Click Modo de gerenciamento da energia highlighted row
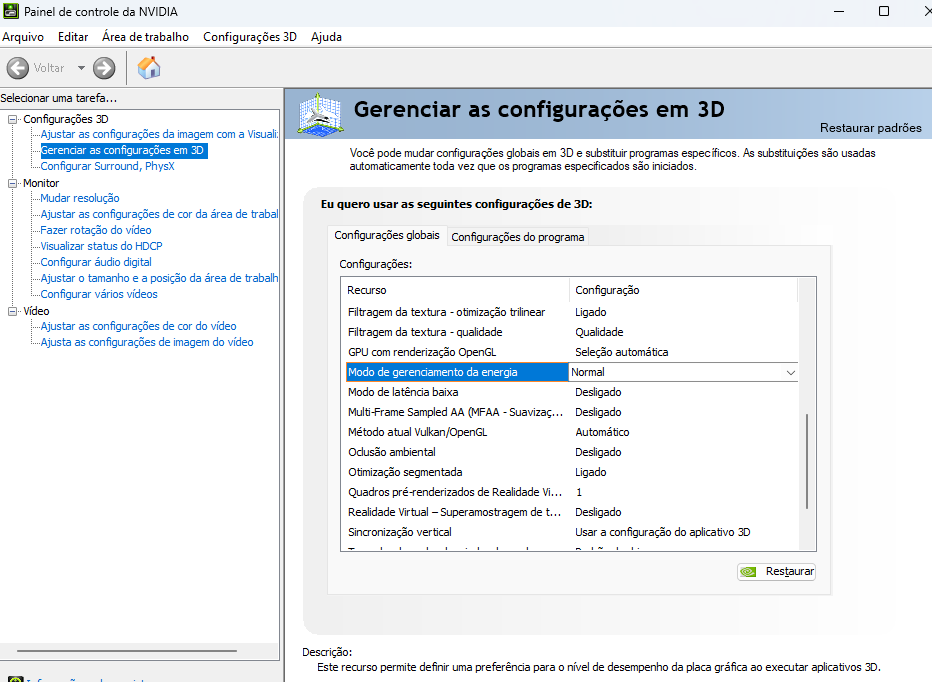The height and width of the screenshot is (682, 932). pyautogui.click(x=457, y=372)
